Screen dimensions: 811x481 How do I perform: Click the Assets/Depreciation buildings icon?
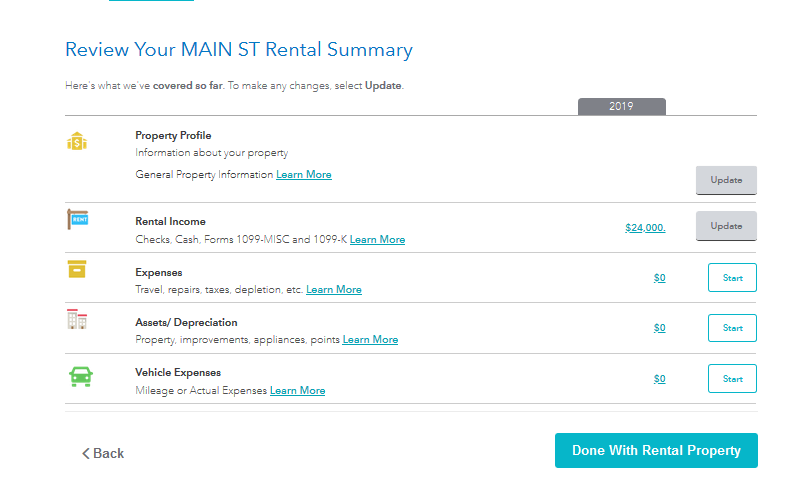(77, 319)
